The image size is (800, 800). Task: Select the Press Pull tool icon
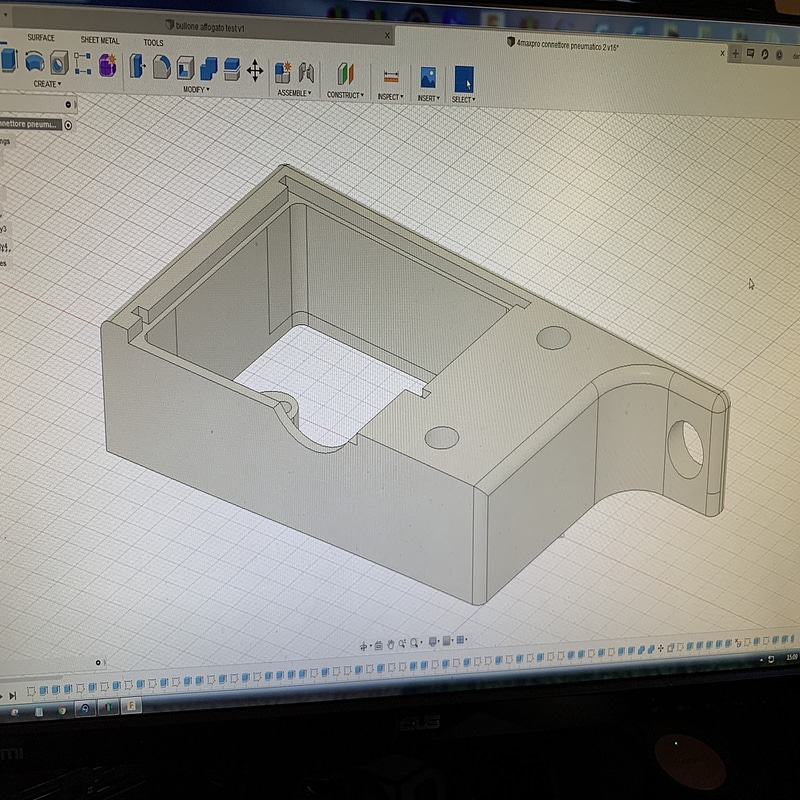(x=137, y=66)
